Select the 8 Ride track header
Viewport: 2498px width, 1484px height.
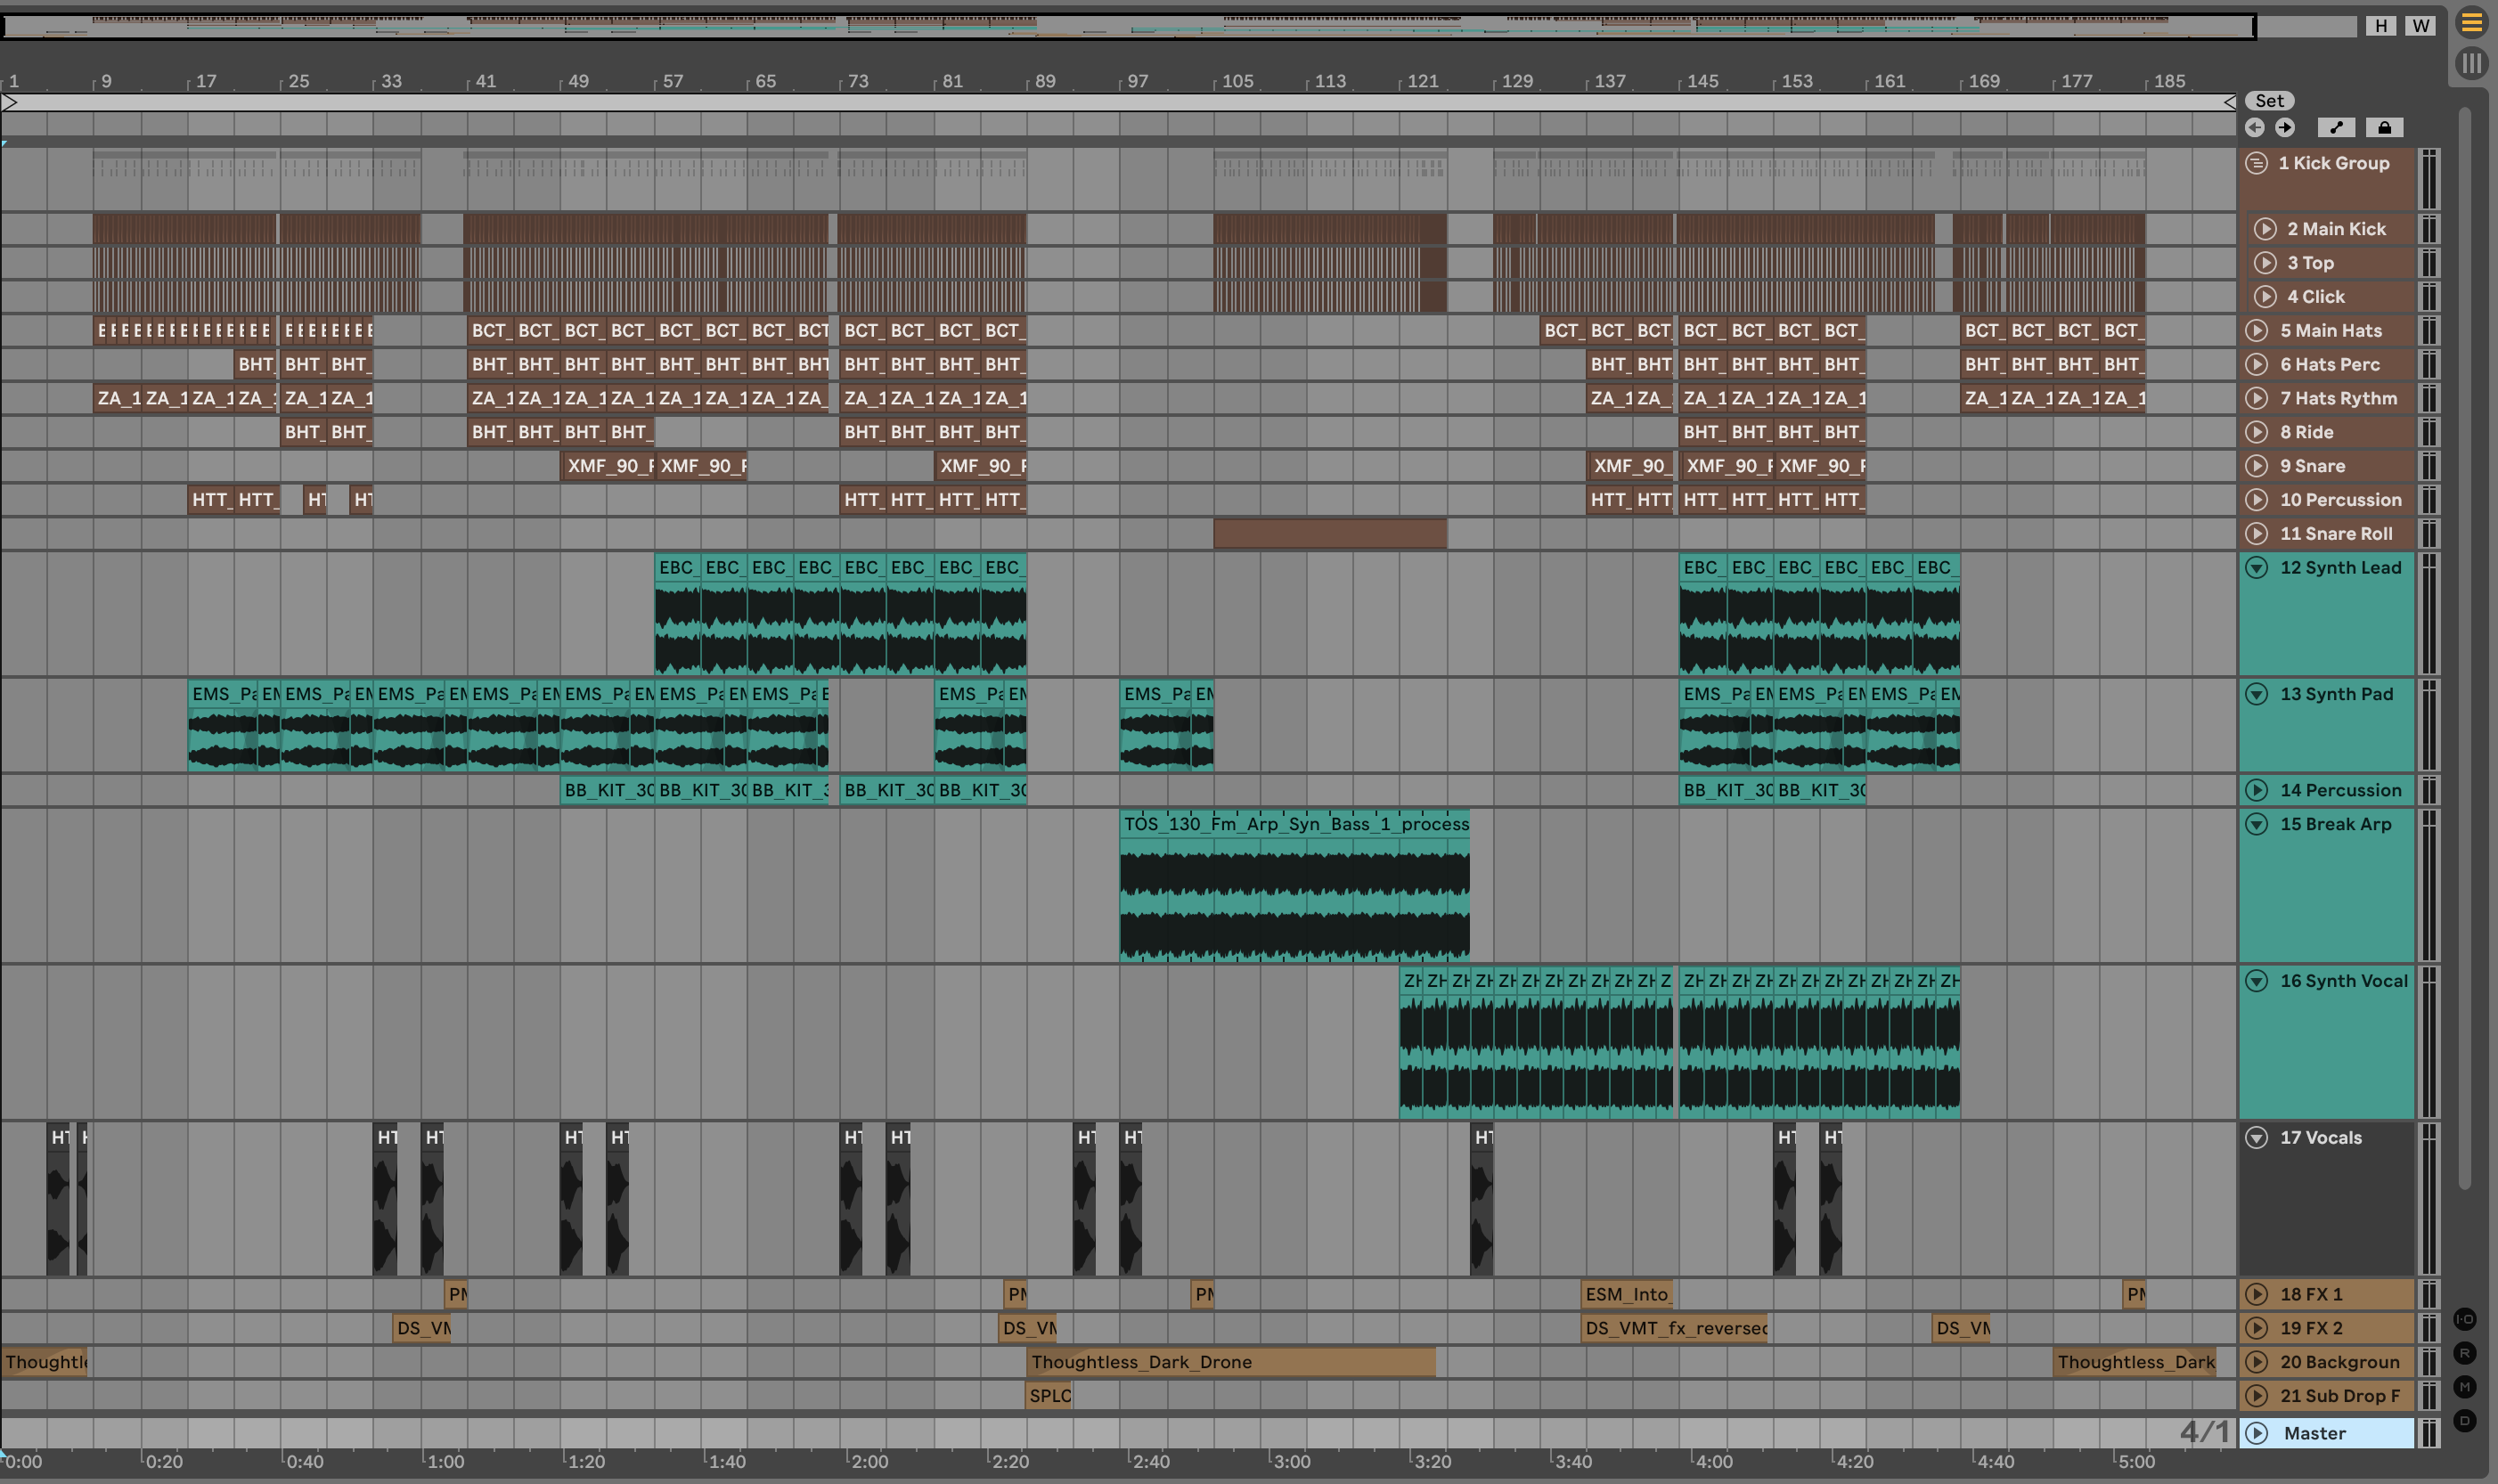click(2327, 432)
